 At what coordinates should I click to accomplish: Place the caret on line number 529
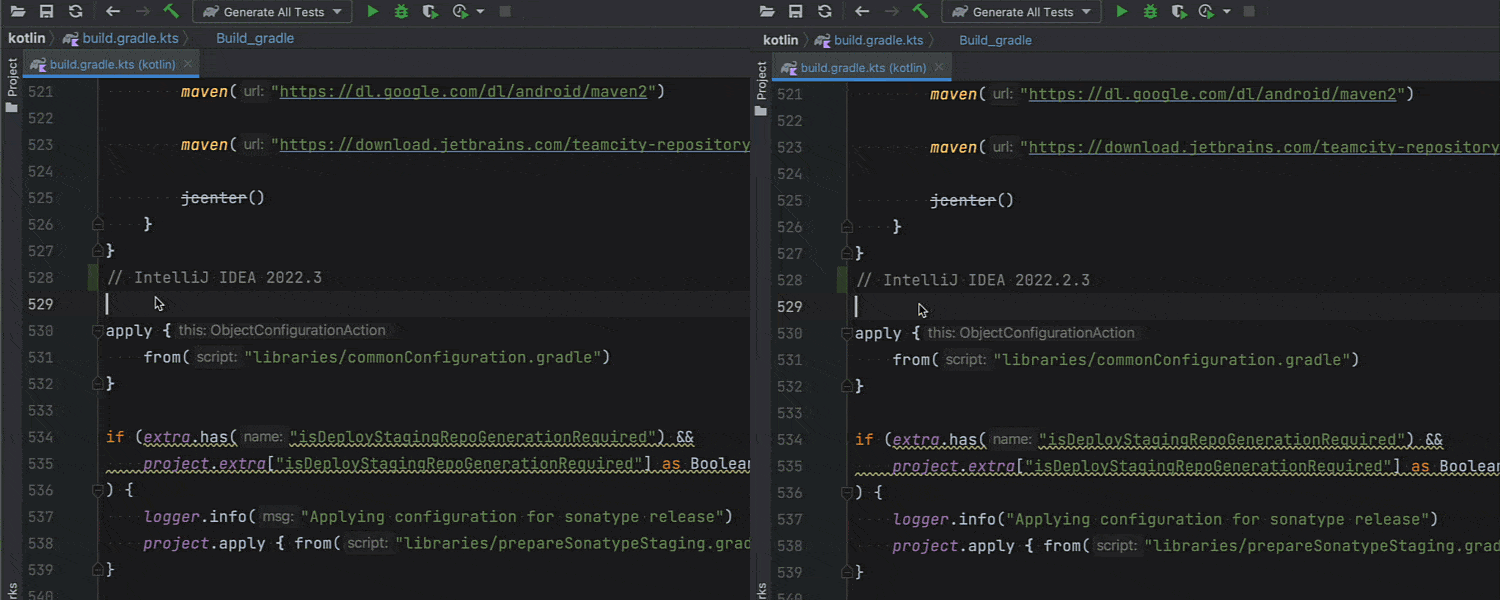click(x=40, y=303)
